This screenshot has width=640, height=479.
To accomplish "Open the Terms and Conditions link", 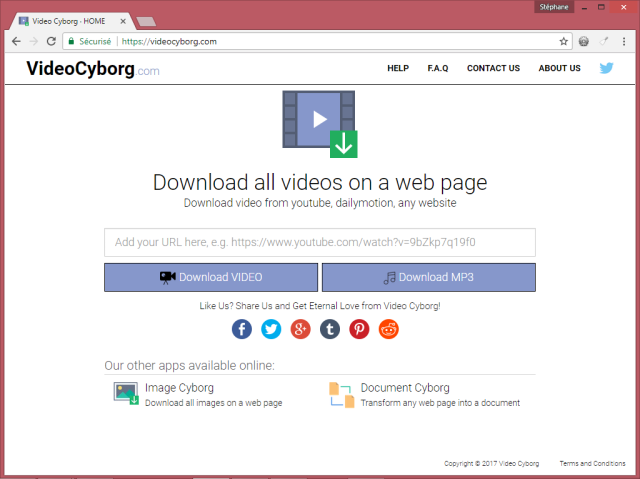I will point(592,463).
